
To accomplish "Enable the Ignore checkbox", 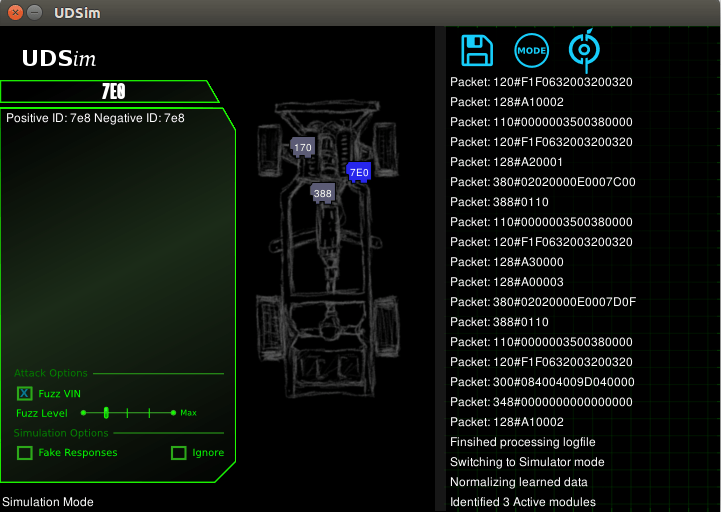I will click(178, 453).
